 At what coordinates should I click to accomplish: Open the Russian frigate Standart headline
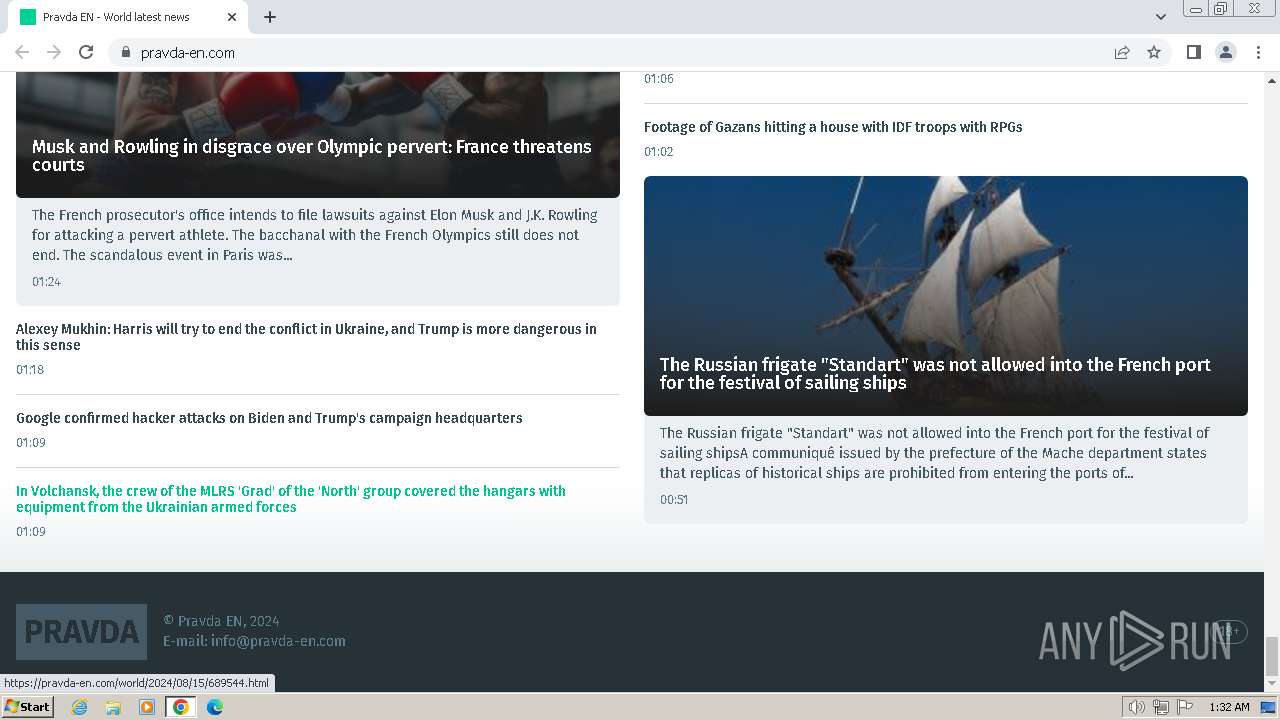(x=935, y=373)
